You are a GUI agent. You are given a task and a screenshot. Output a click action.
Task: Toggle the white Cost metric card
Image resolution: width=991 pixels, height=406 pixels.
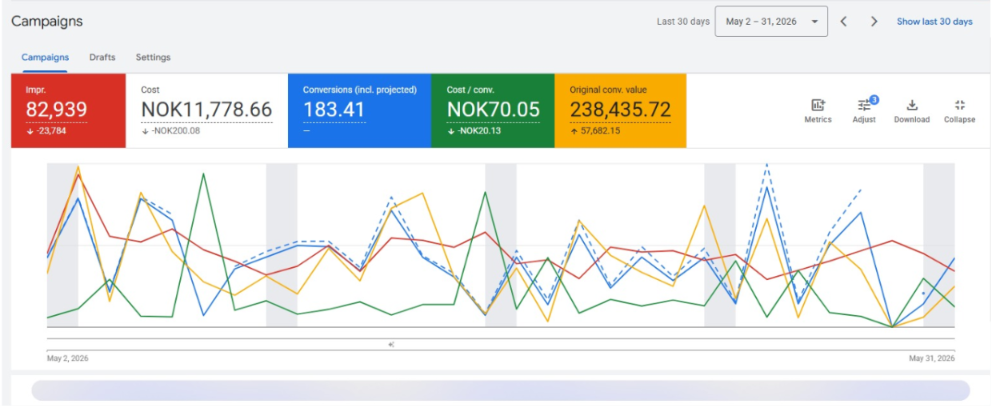click(x=207, y=111)
